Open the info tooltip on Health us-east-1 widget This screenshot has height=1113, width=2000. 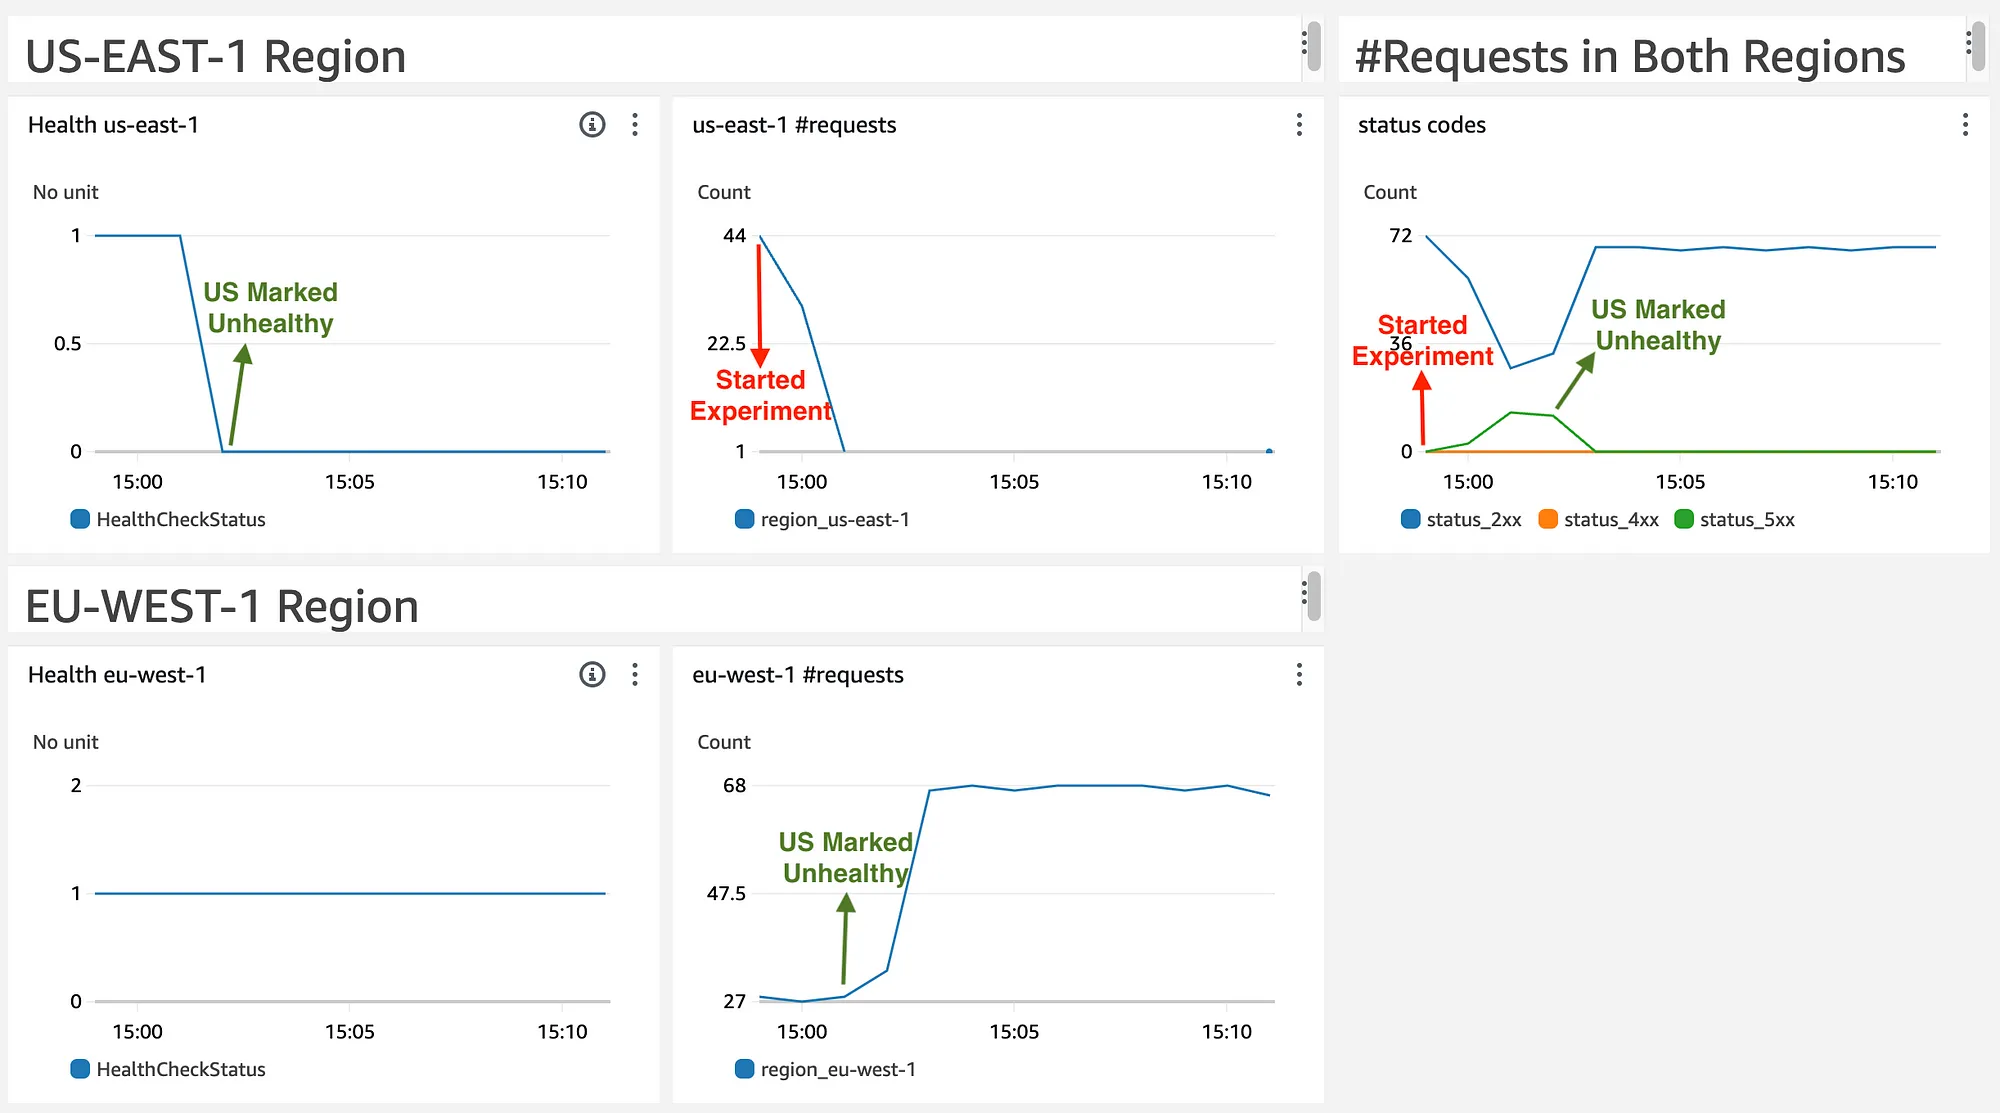click(592, 125)
